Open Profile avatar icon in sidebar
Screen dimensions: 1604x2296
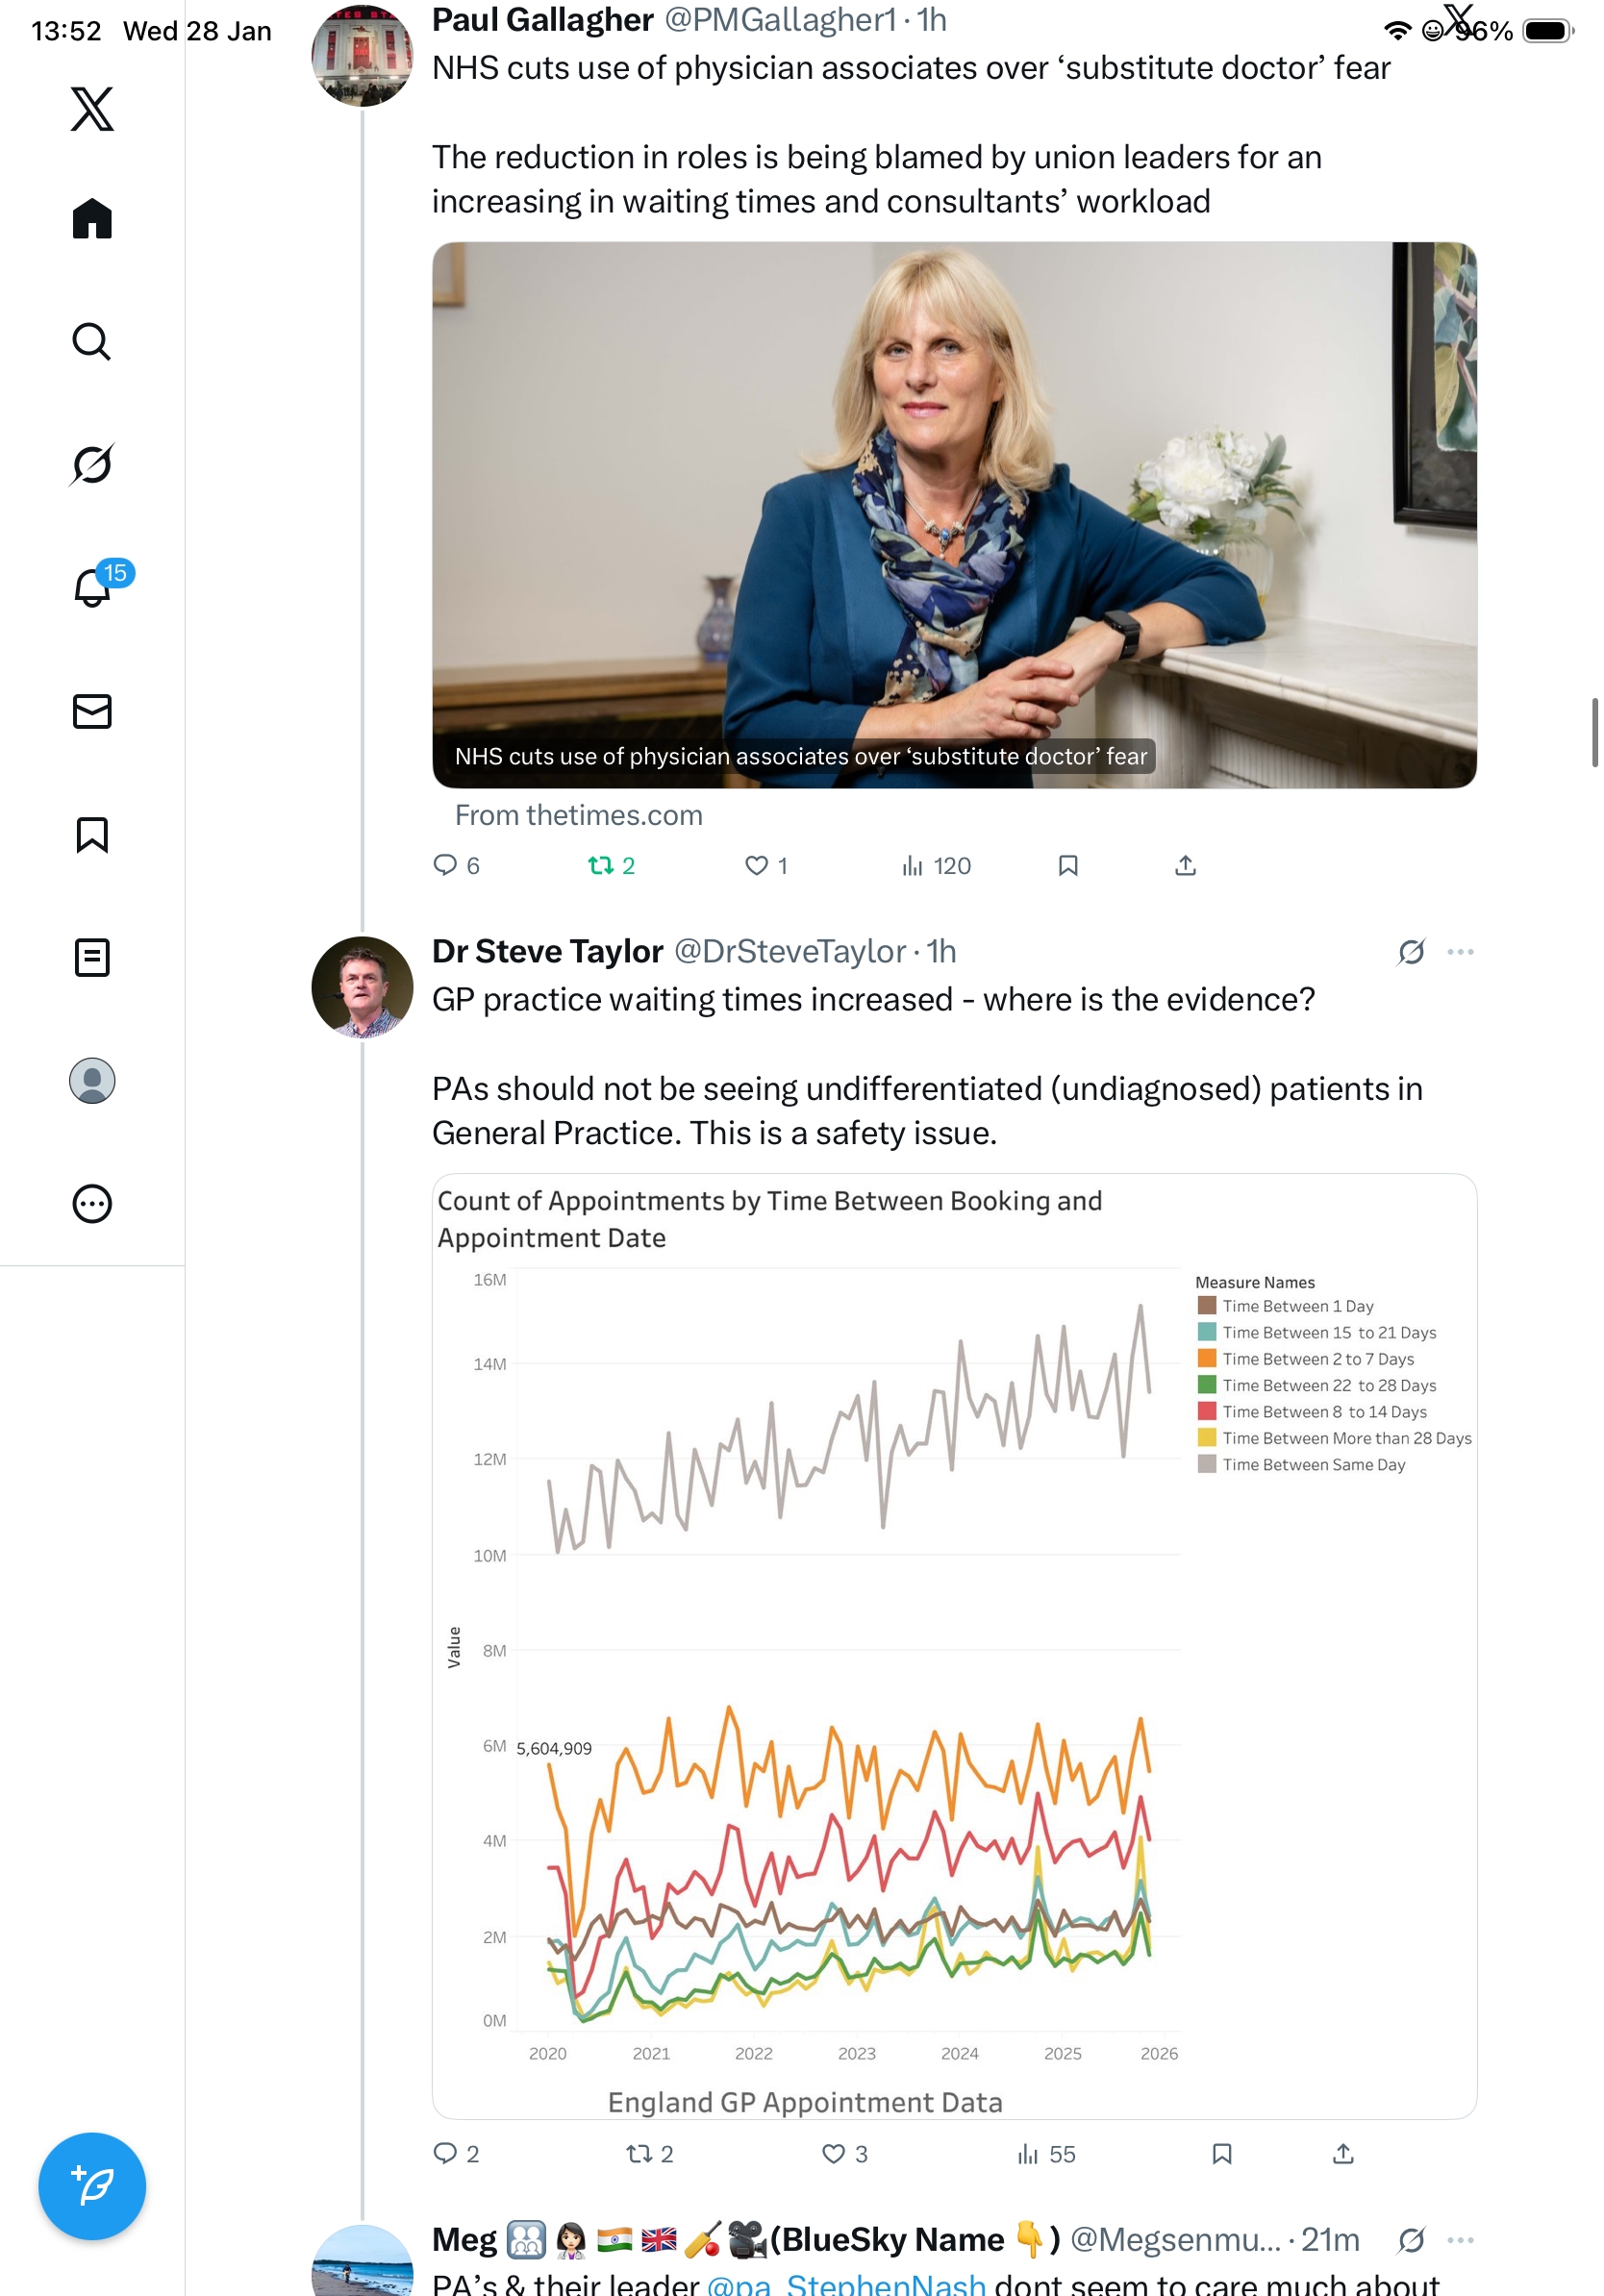pos(92,1080)
